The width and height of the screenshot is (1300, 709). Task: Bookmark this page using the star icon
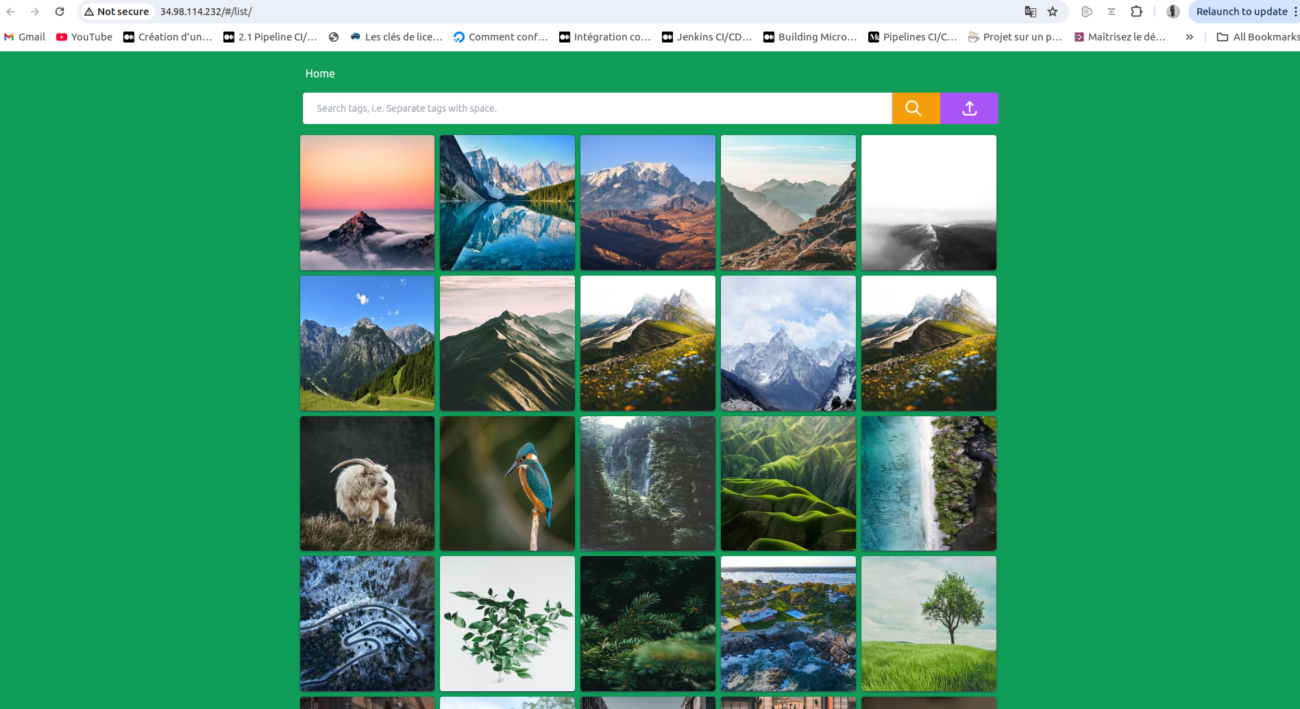1052,12
